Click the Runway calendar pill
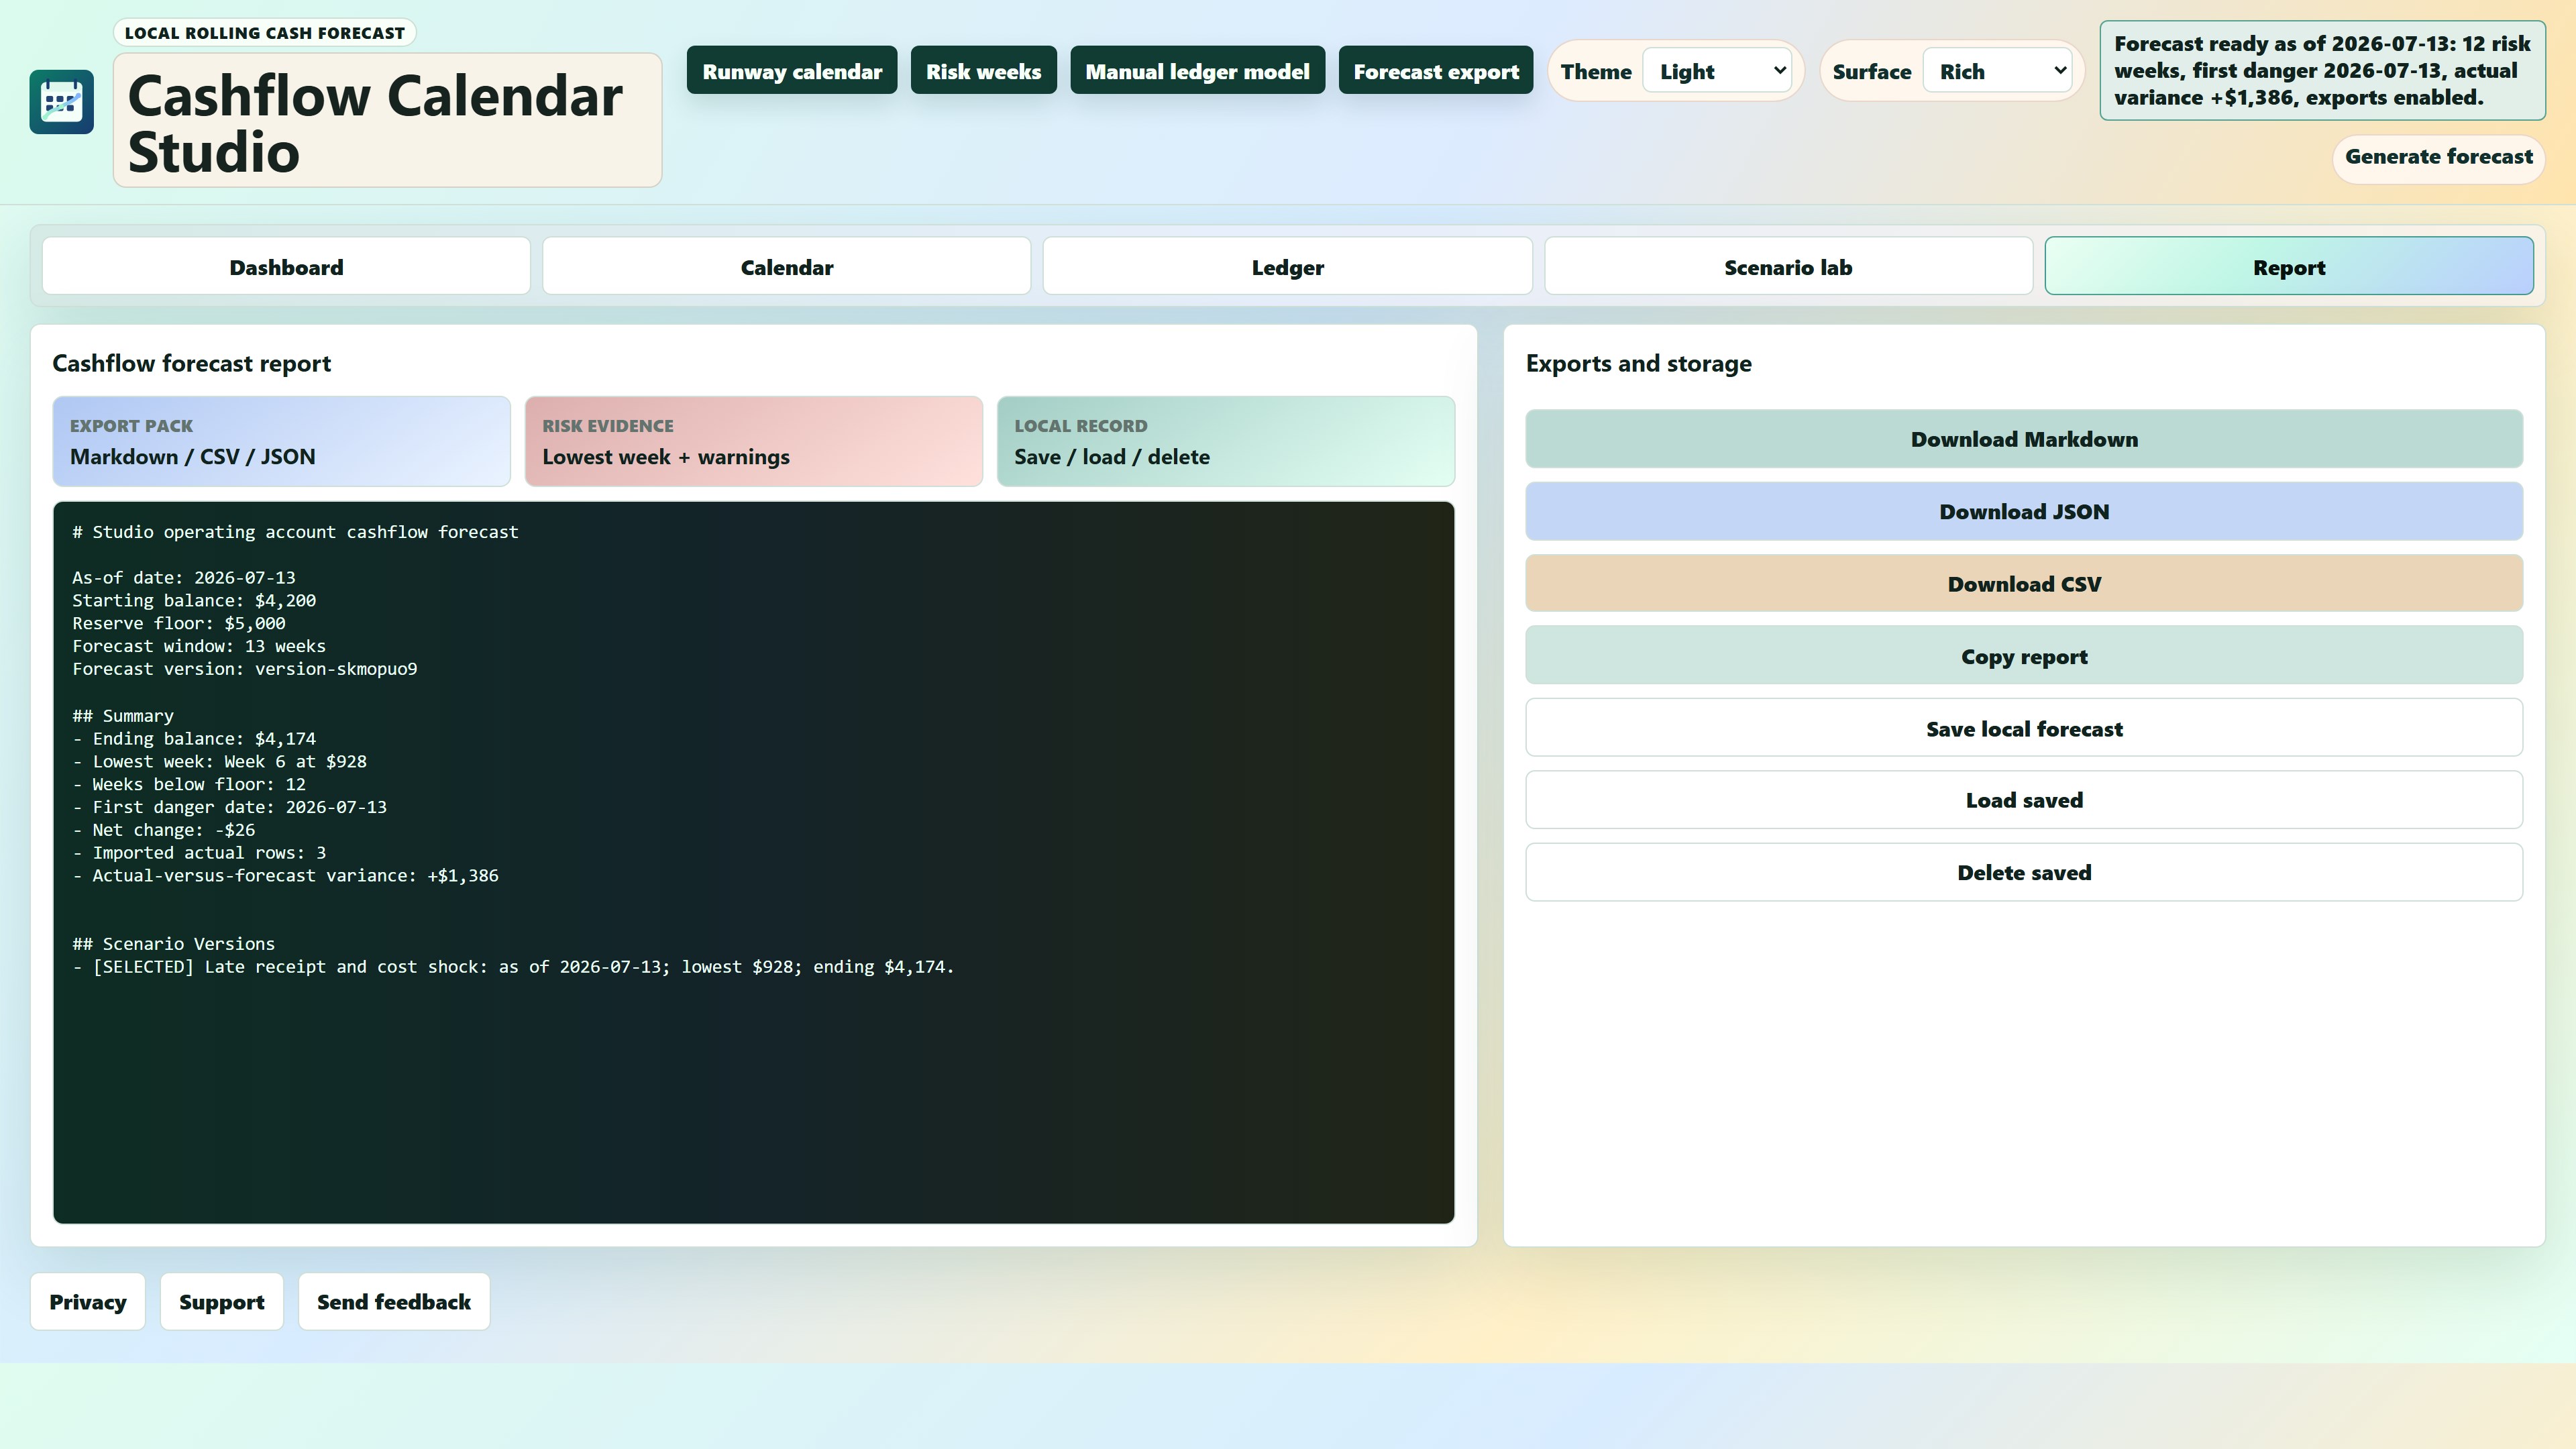 (792, 71)
